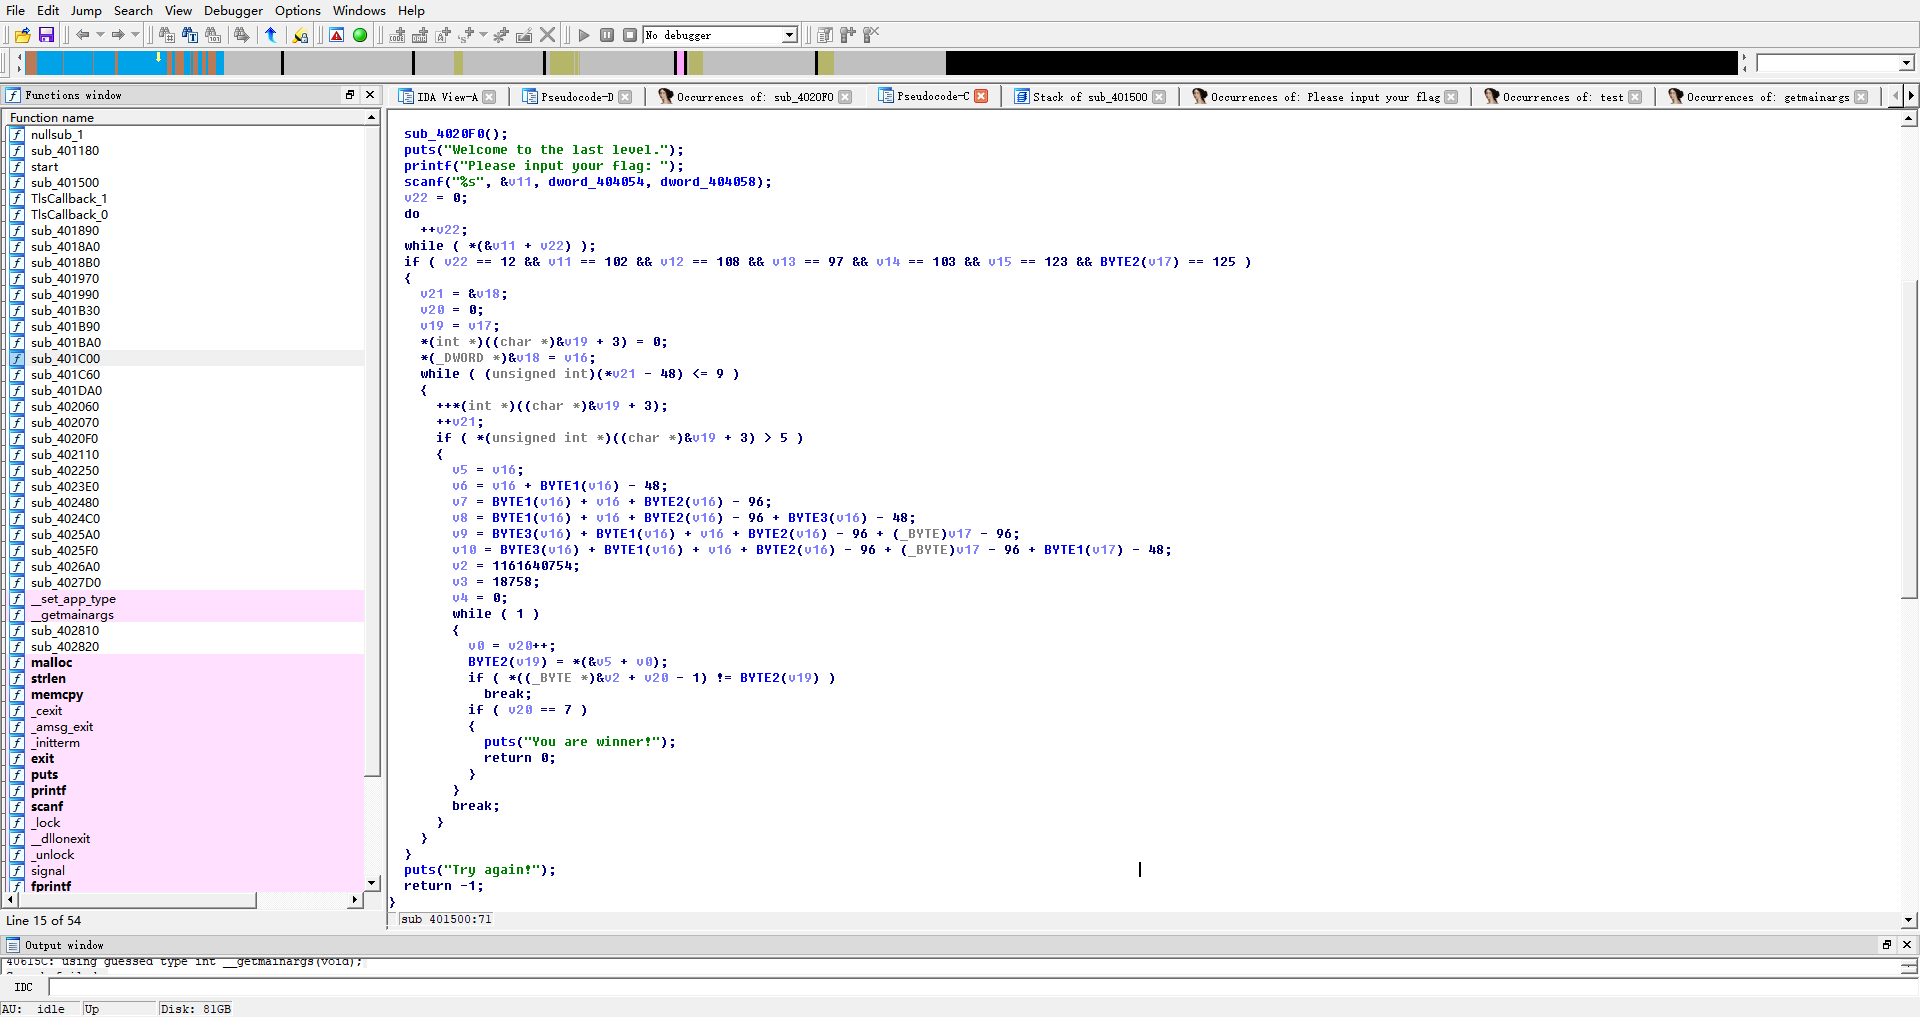This screenshot has height=1017, width=1920.
Task: Select scanf in the functions list
Action: pos(46,807)
